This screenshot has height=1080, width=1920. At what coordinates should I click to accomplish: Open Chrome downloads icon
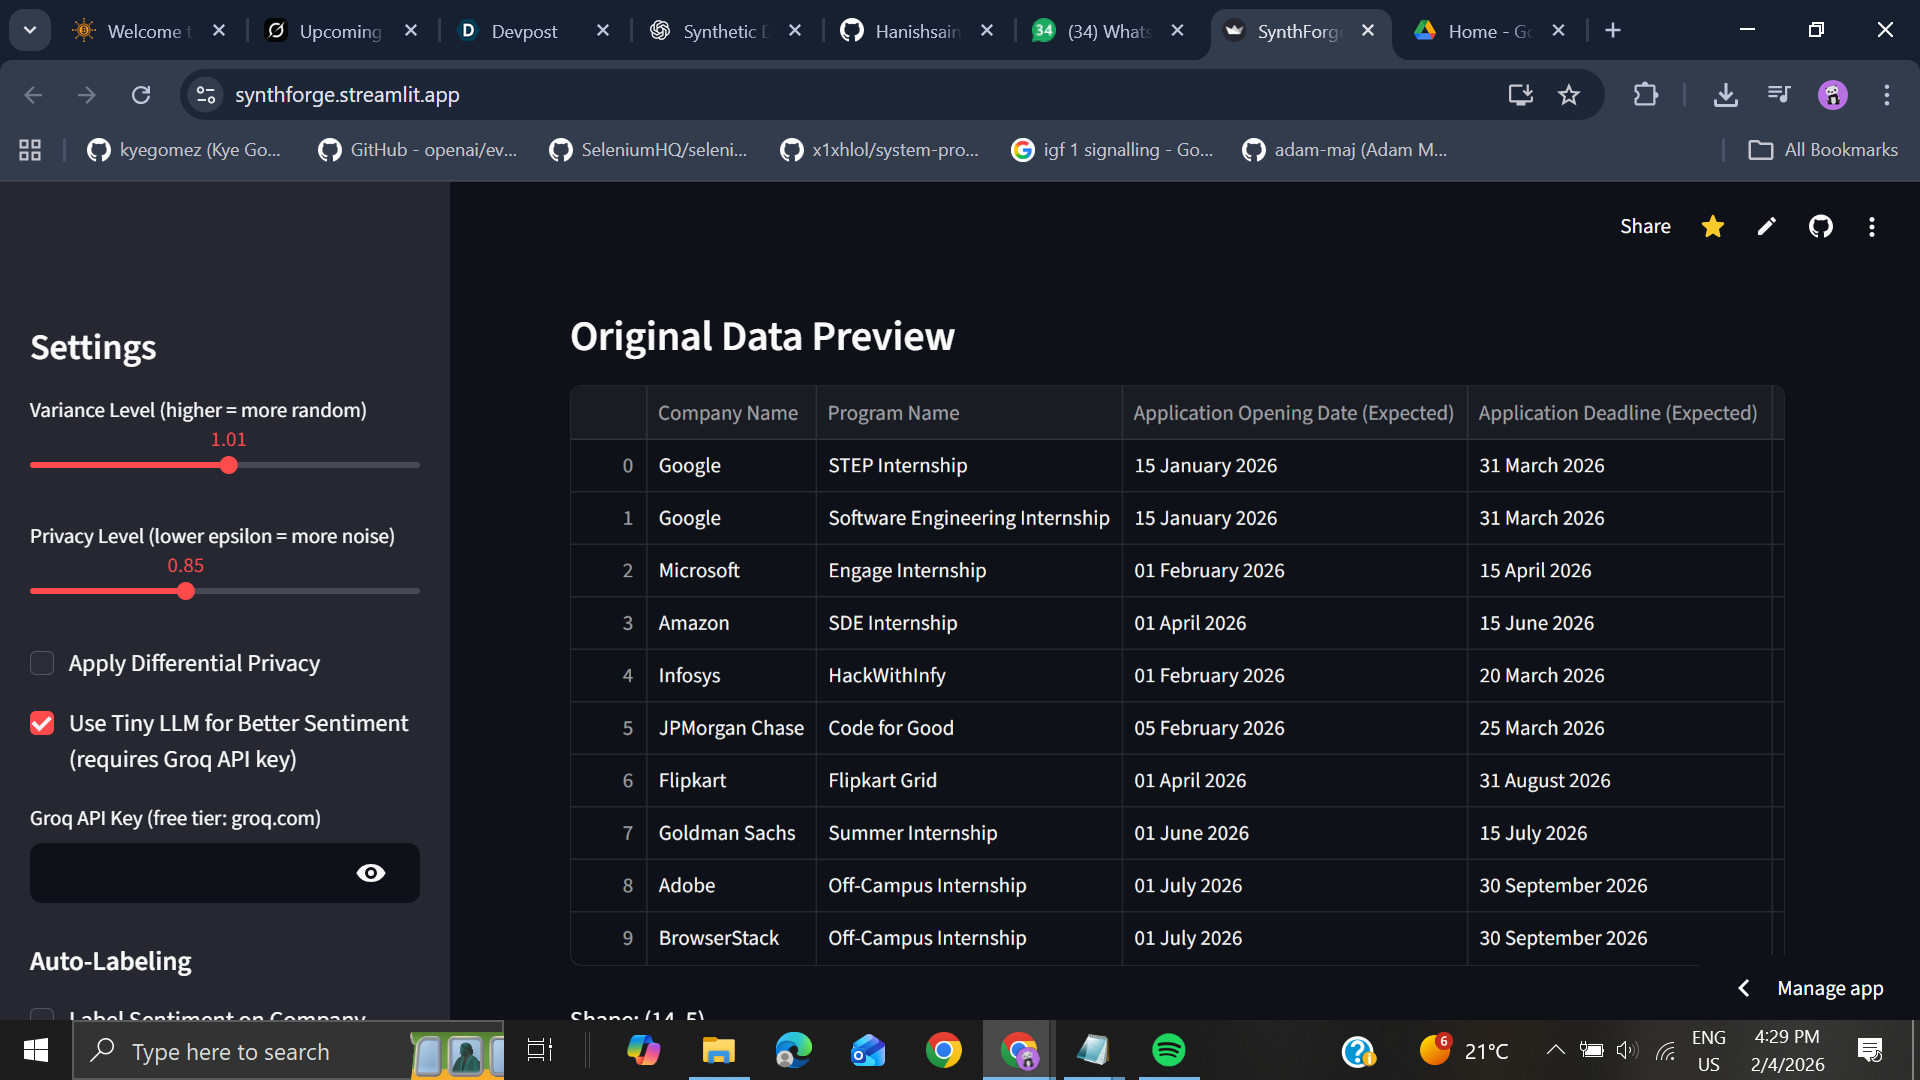(x=1725, y=95)
